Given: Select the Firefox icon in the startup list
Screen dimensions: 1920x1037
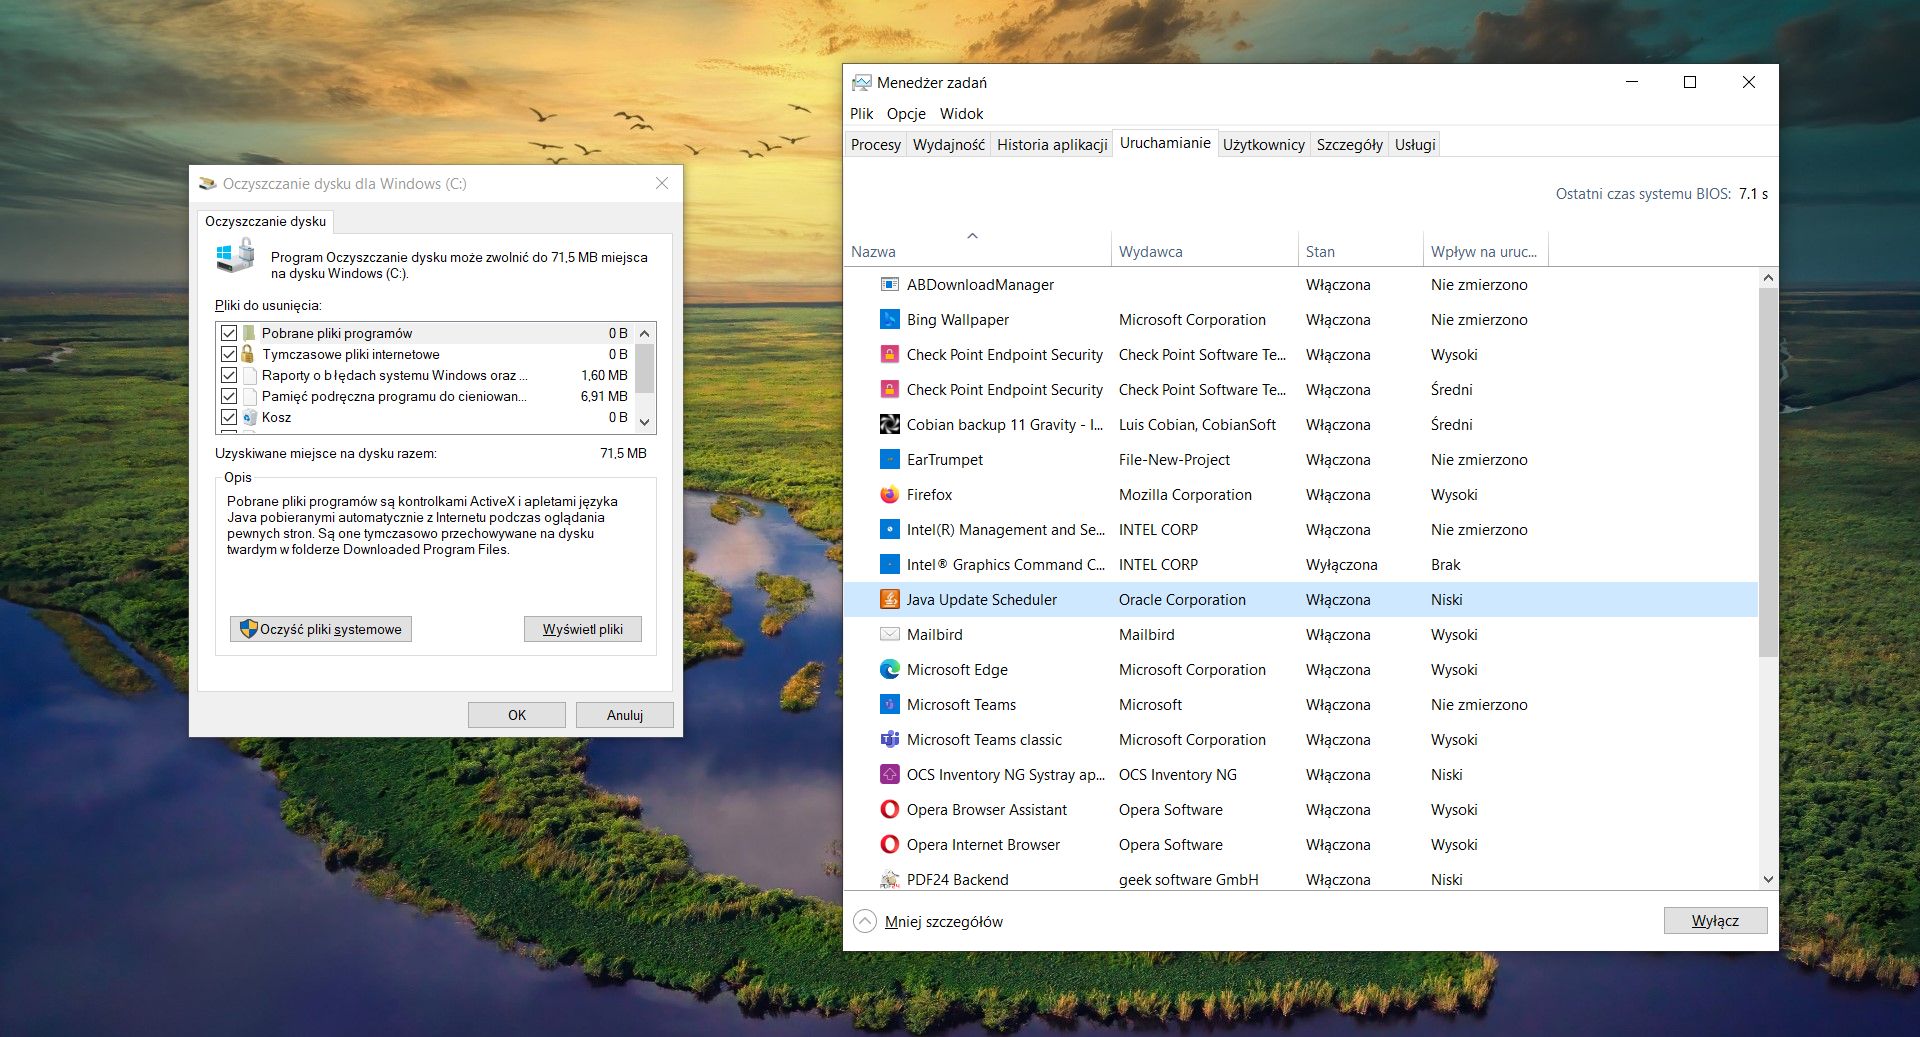Looking at the screenshot, I should click(890, 494).
